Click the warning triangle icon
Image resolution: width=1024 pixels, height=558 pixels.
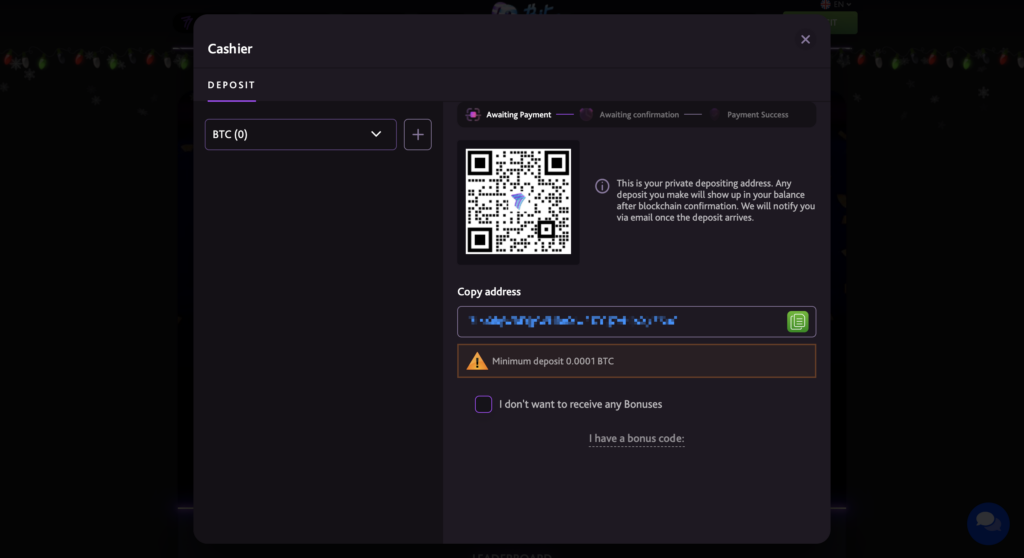(477, 361)
